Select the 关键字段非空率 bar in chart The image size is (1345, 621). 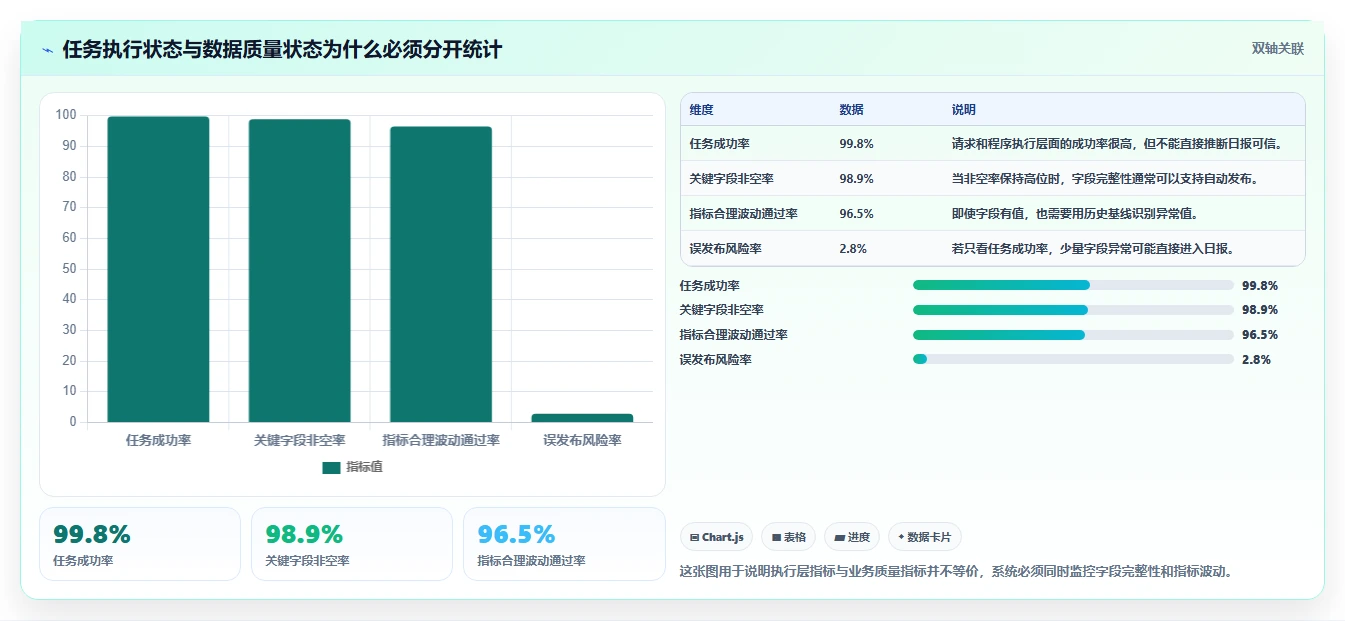tap(300, 270)
